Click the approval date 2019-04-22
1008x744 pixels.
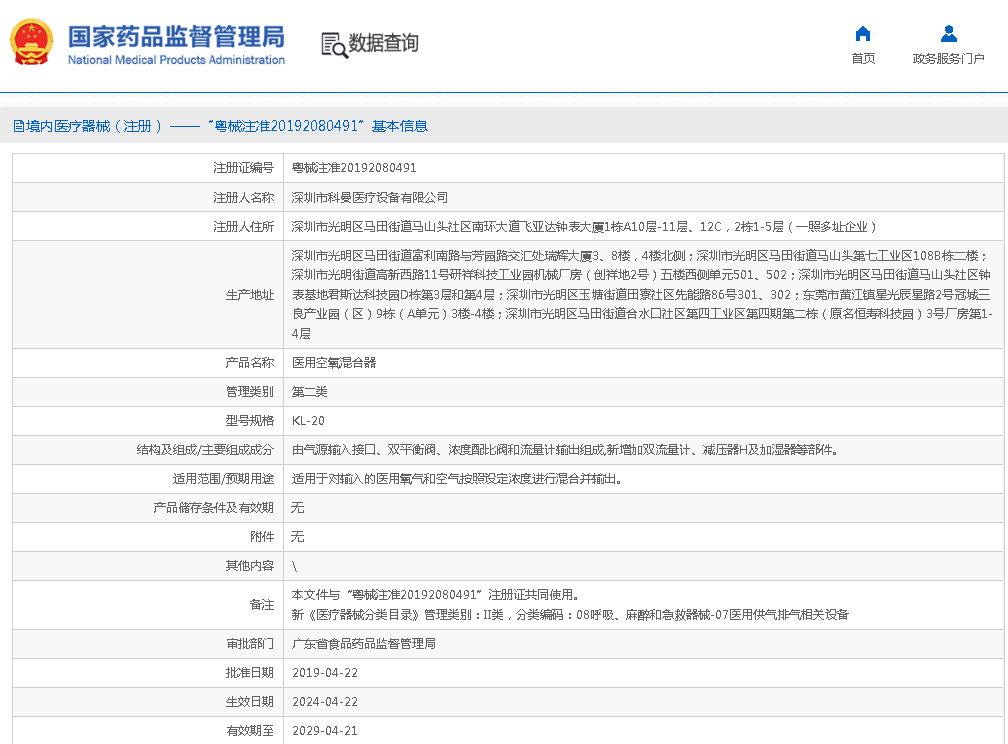[x=325, y=673]
